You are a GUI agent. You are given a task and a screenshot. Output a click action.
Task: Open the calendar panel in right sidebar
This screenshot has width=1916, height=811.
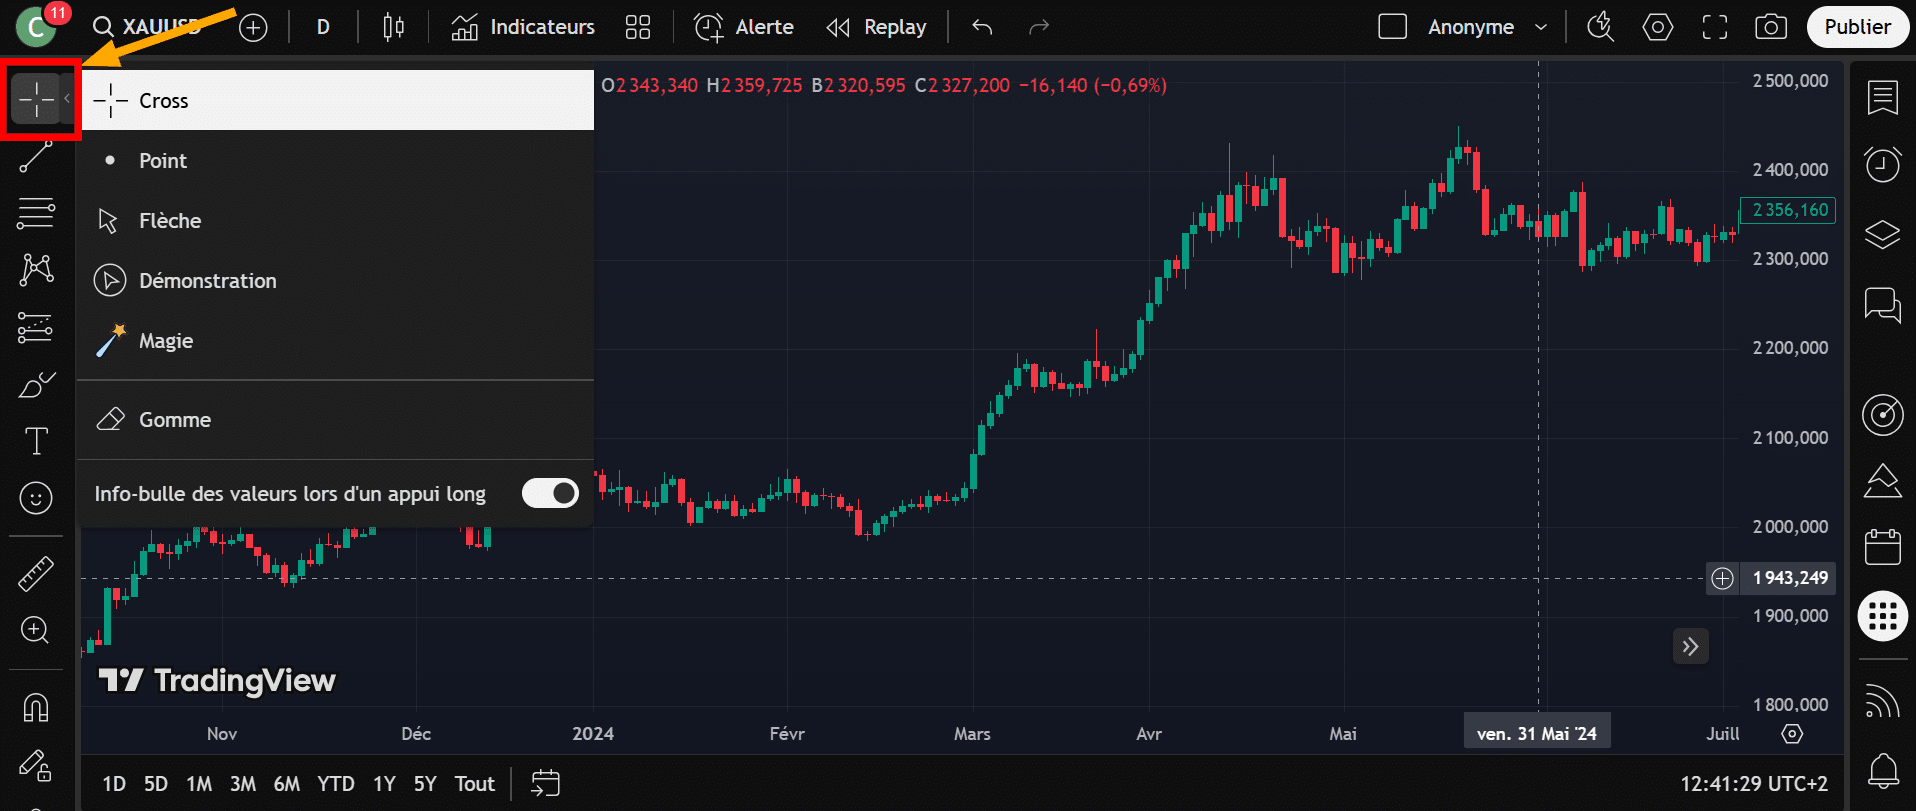point(1882,547)
